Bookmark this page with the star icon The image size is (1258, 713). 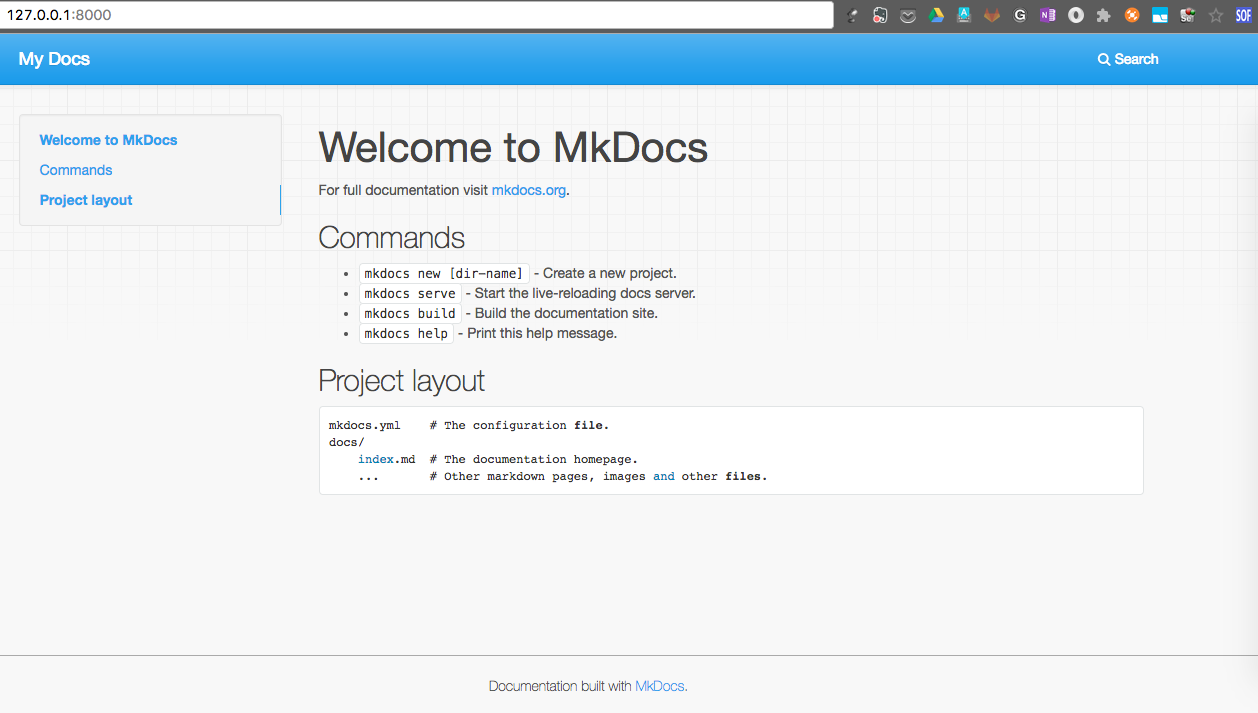click(x=1216, y=15)
